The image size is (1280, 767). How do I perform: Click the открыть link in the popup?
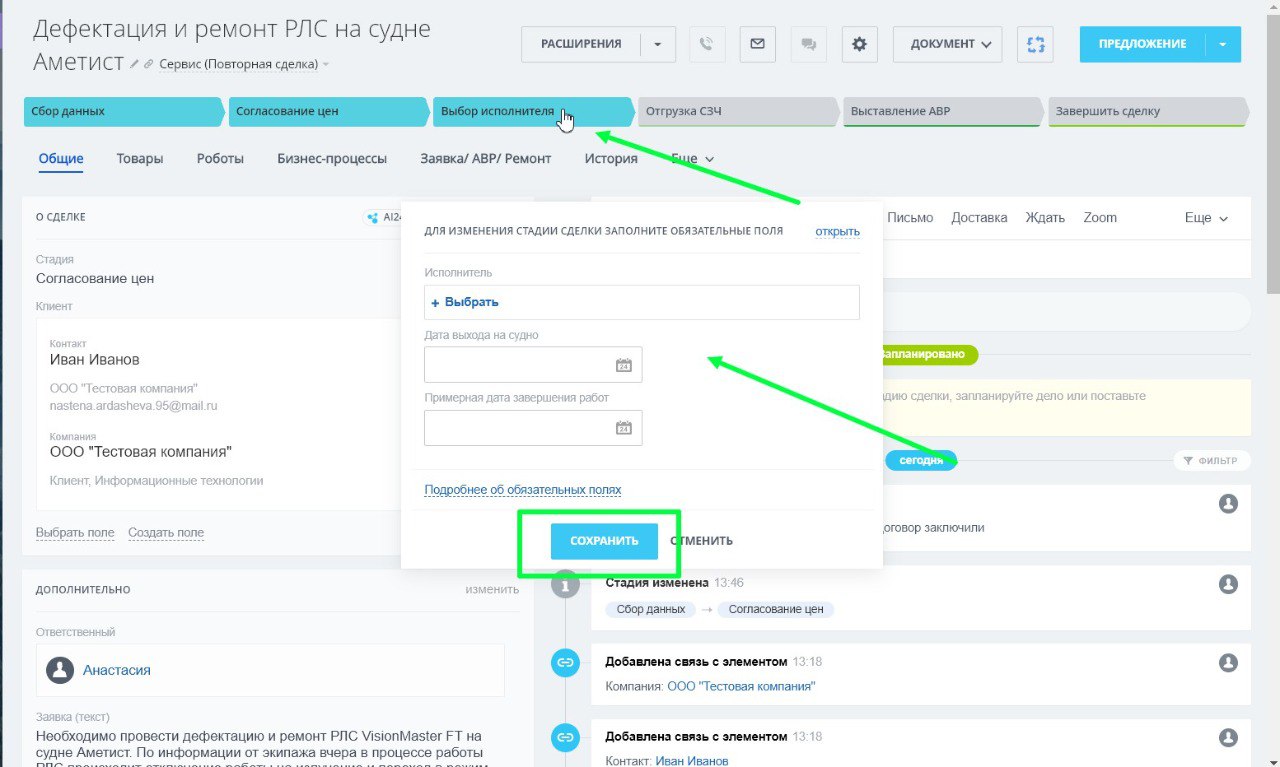pyautogui.click(x=837, y=231)
